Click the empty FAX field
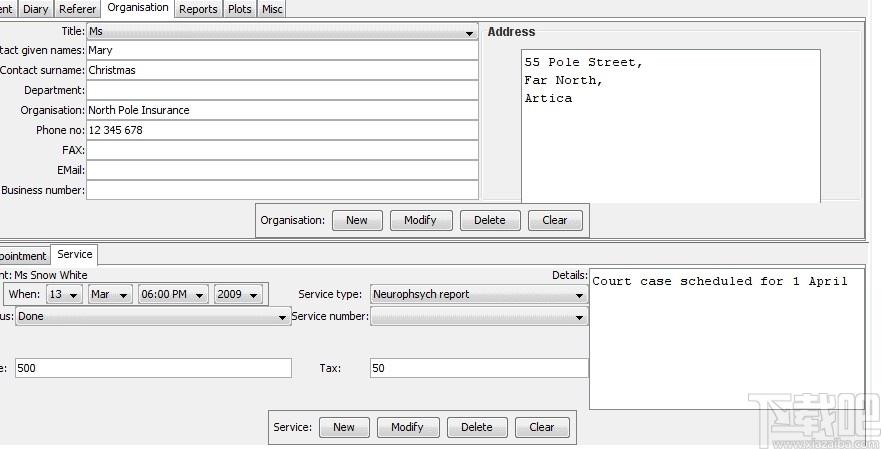 tap(282, 150)
